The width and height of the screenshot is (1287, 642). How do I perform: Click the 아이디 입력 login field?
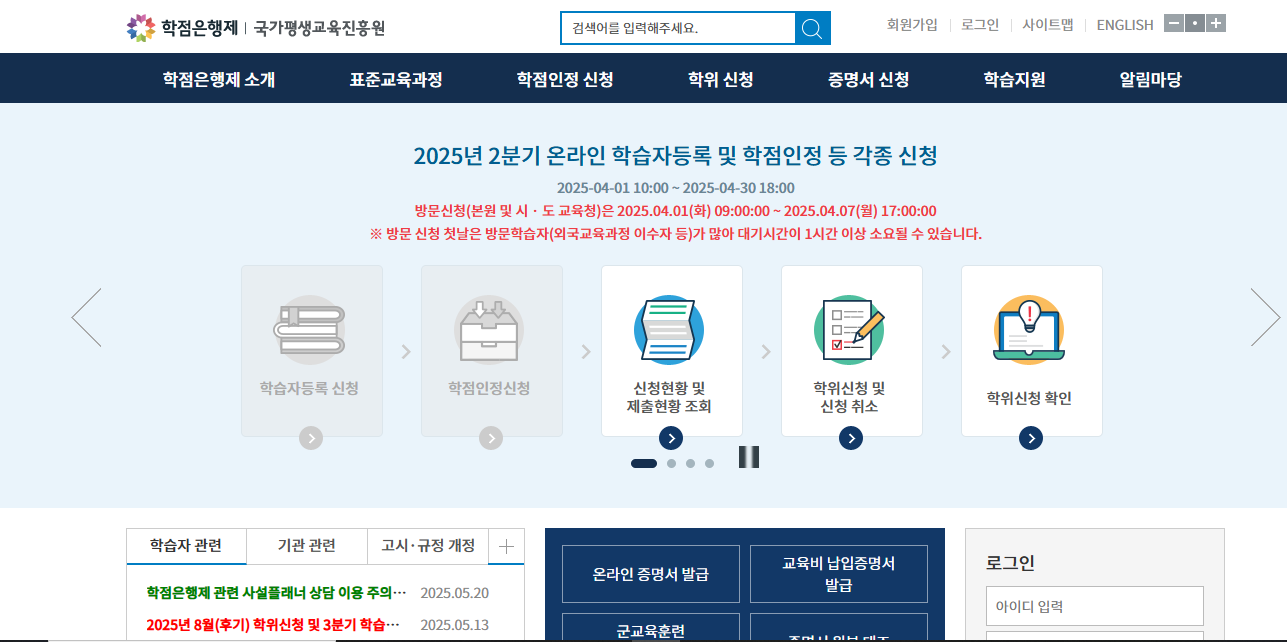pos(1094,605)
